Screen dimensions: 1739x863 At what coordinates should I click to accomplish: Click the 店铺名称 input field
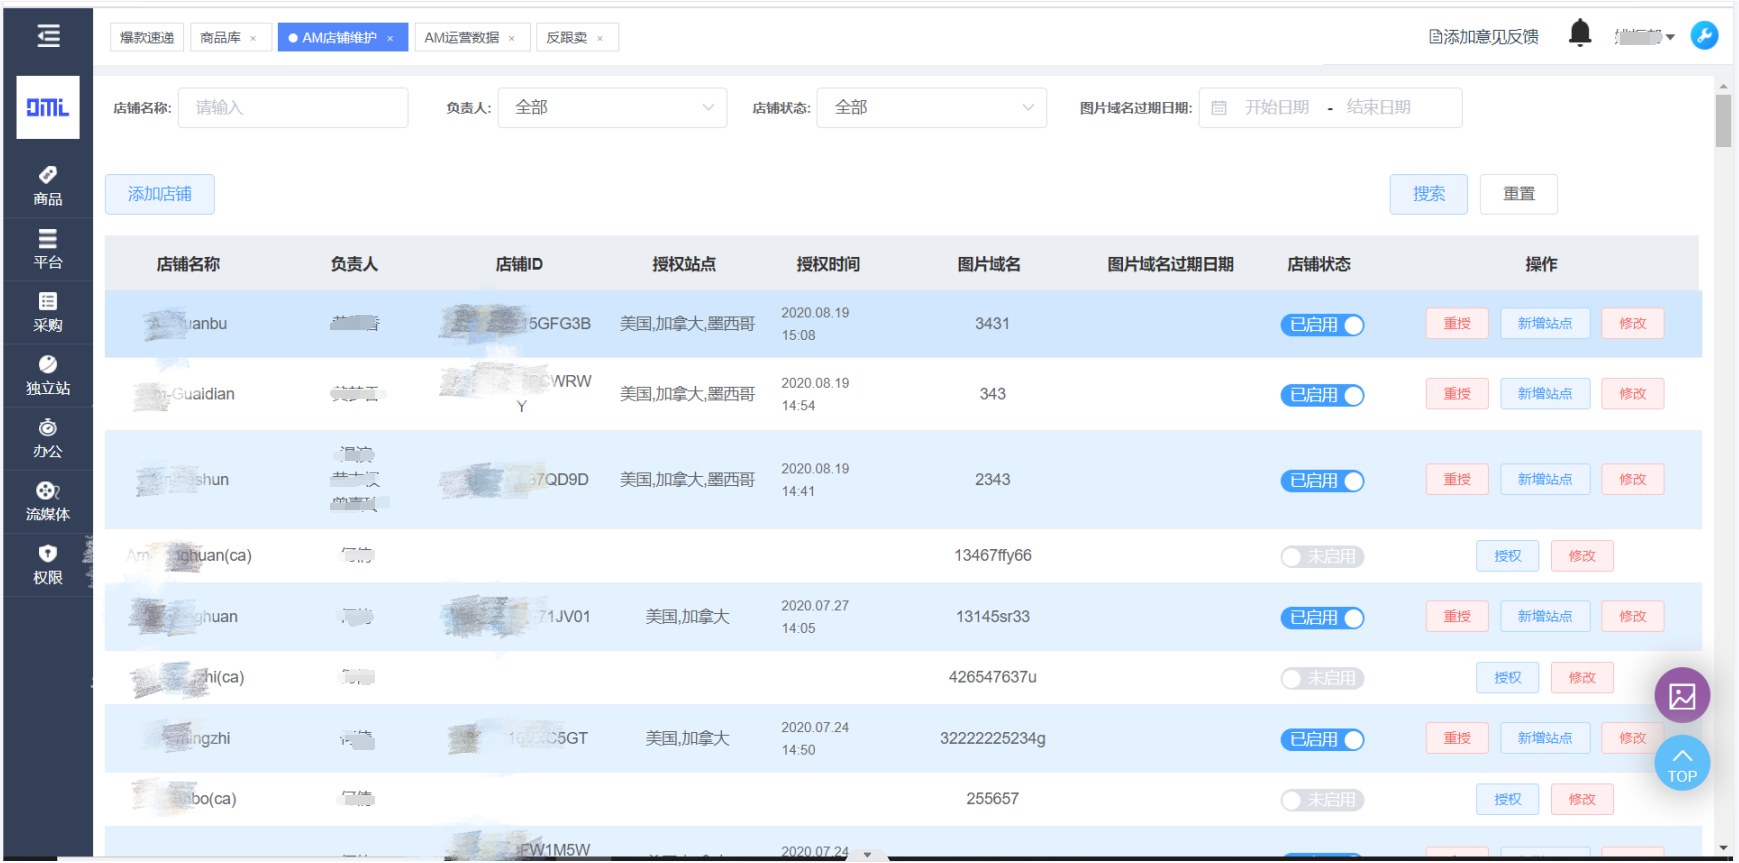(293, 108)
